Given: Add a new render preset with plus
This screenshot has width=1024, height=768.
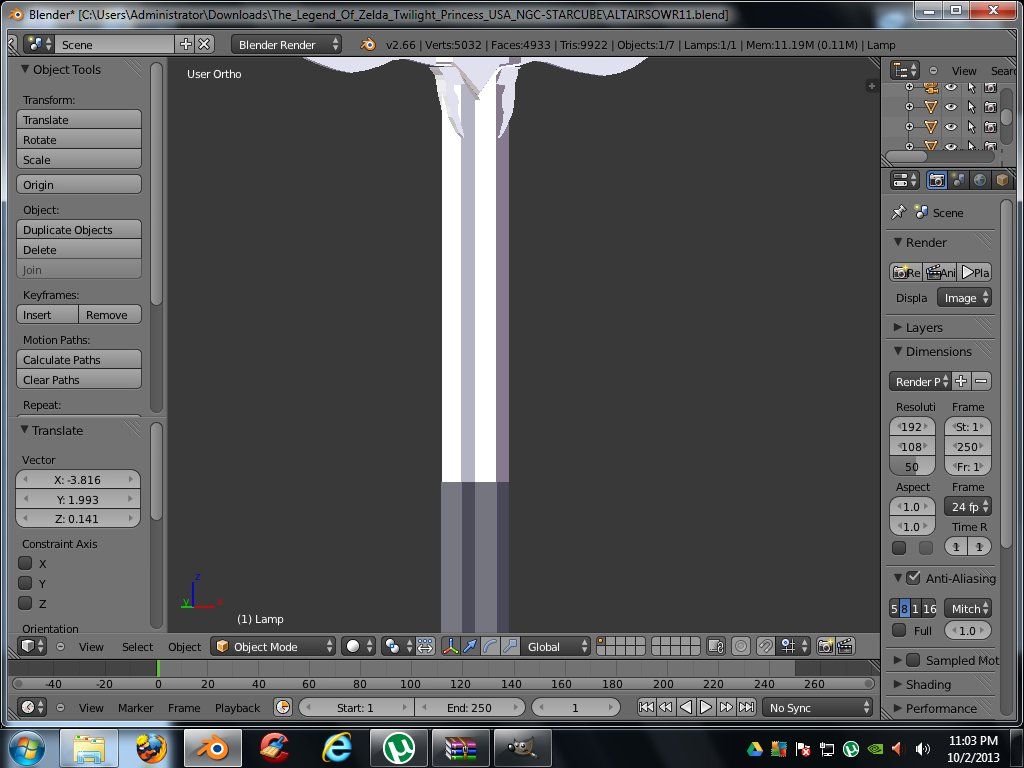Looking at the screenshot, I should point(960,381).
